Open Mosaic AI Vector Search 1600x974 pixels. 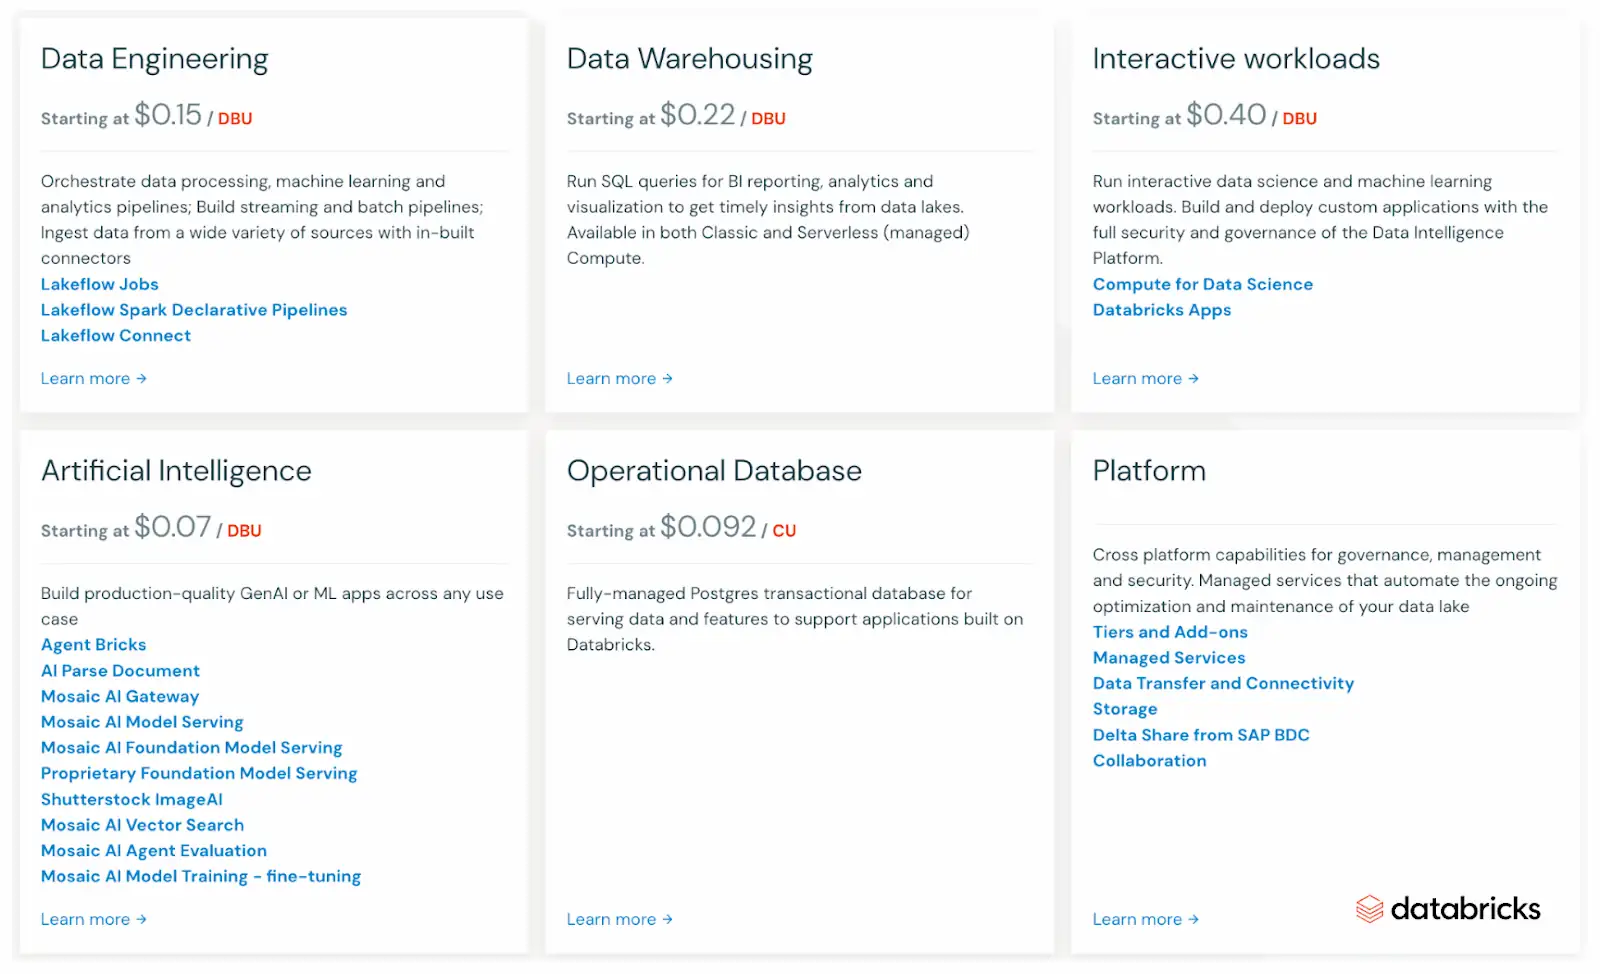141,825
